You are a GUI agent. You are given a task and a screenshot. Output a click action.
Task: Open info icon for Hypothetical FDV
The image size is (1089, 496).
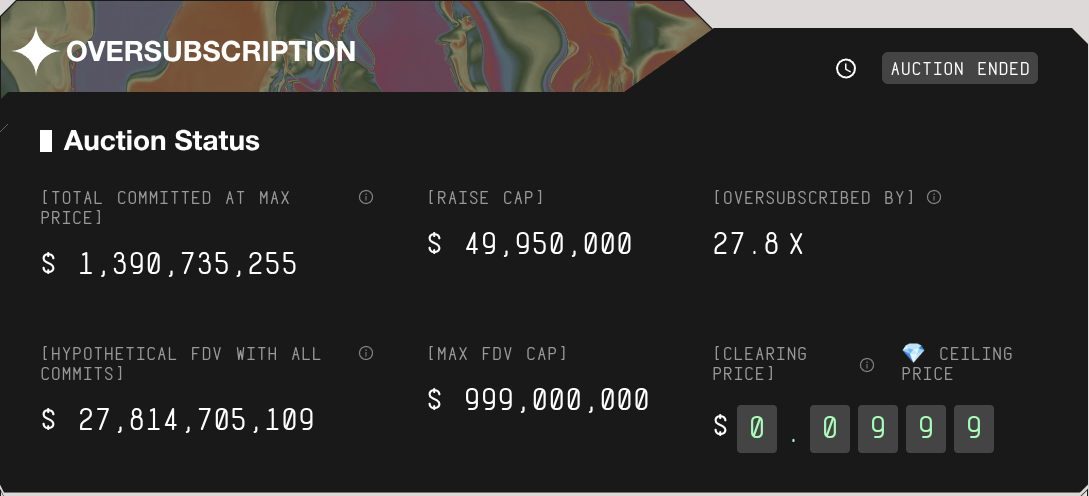coord(366,353)
